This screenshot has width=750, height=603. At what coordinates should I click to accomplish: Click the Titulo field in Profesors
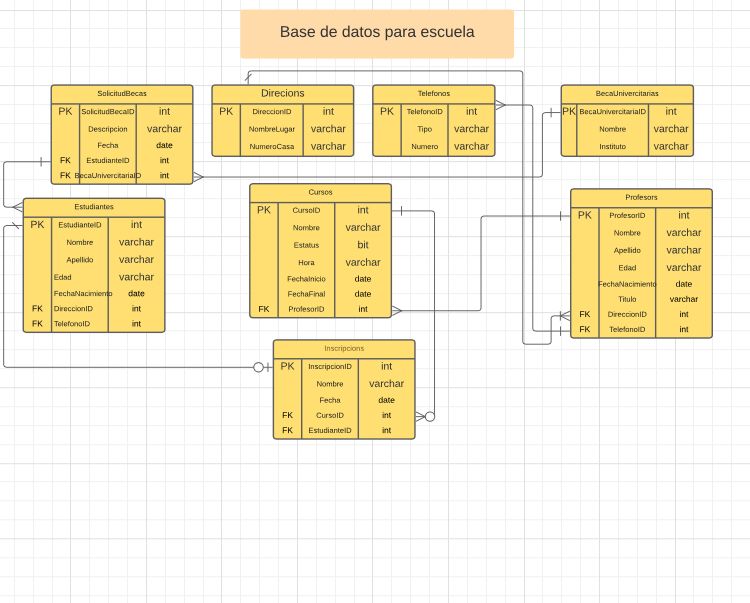click(626, 299)
